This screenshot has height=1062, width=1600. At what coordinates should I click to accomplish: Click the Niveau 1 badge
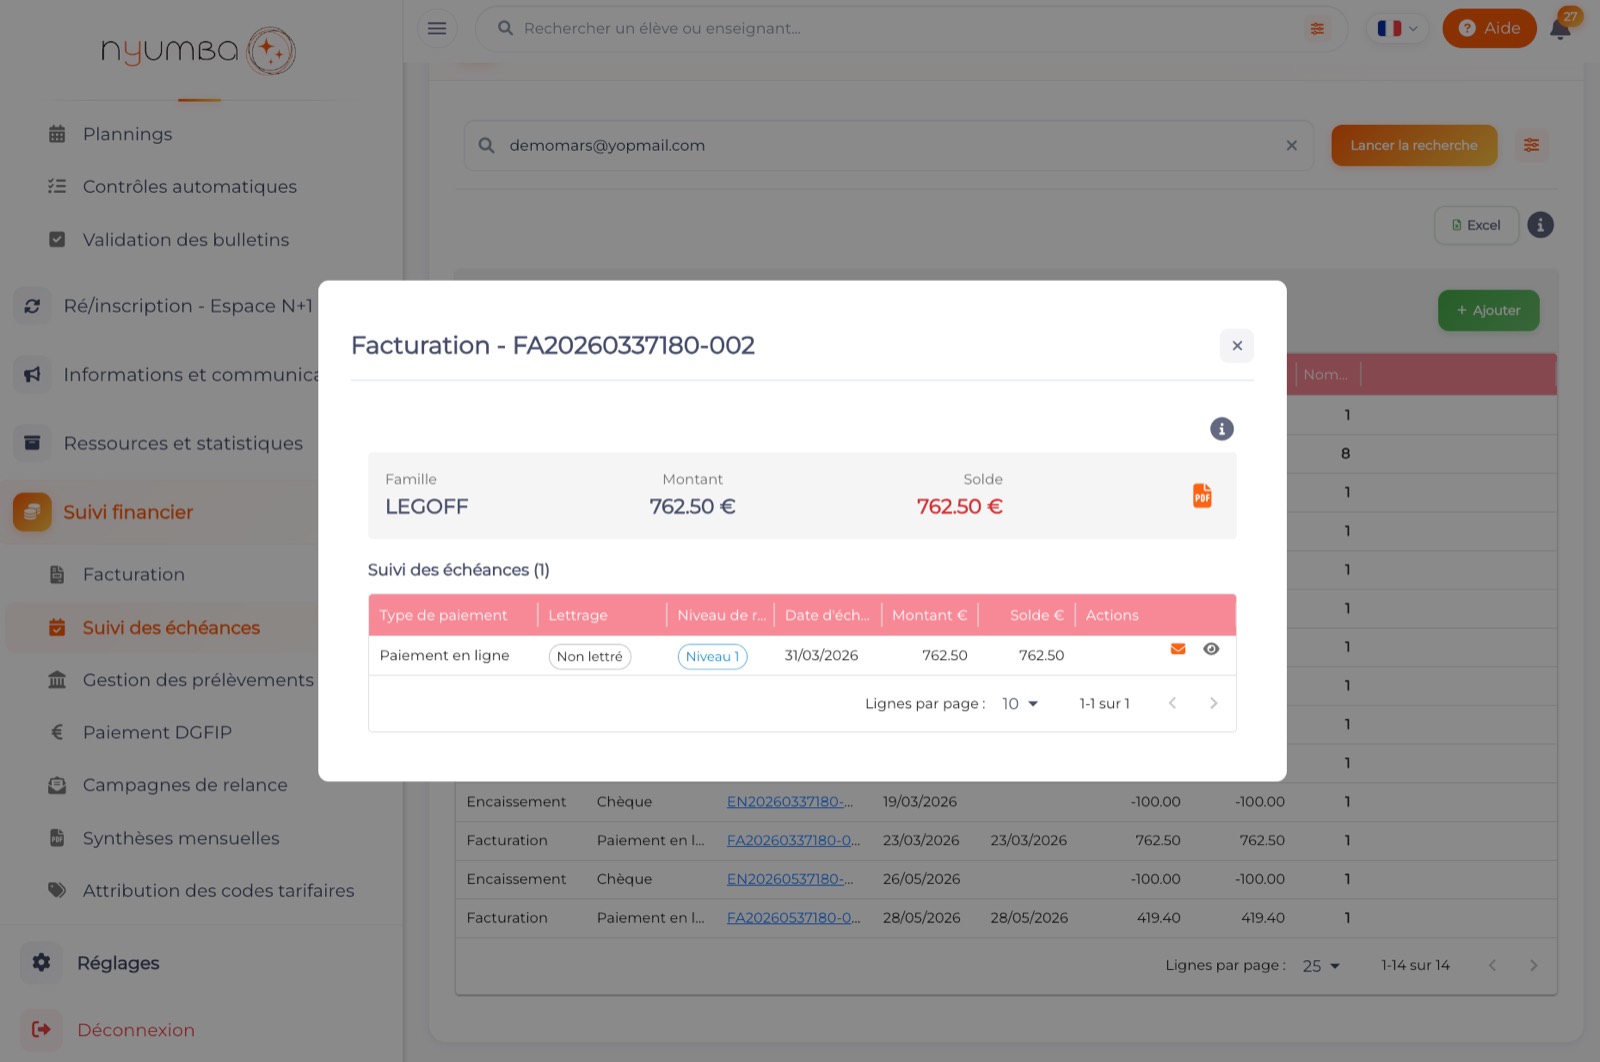point(712,657)
